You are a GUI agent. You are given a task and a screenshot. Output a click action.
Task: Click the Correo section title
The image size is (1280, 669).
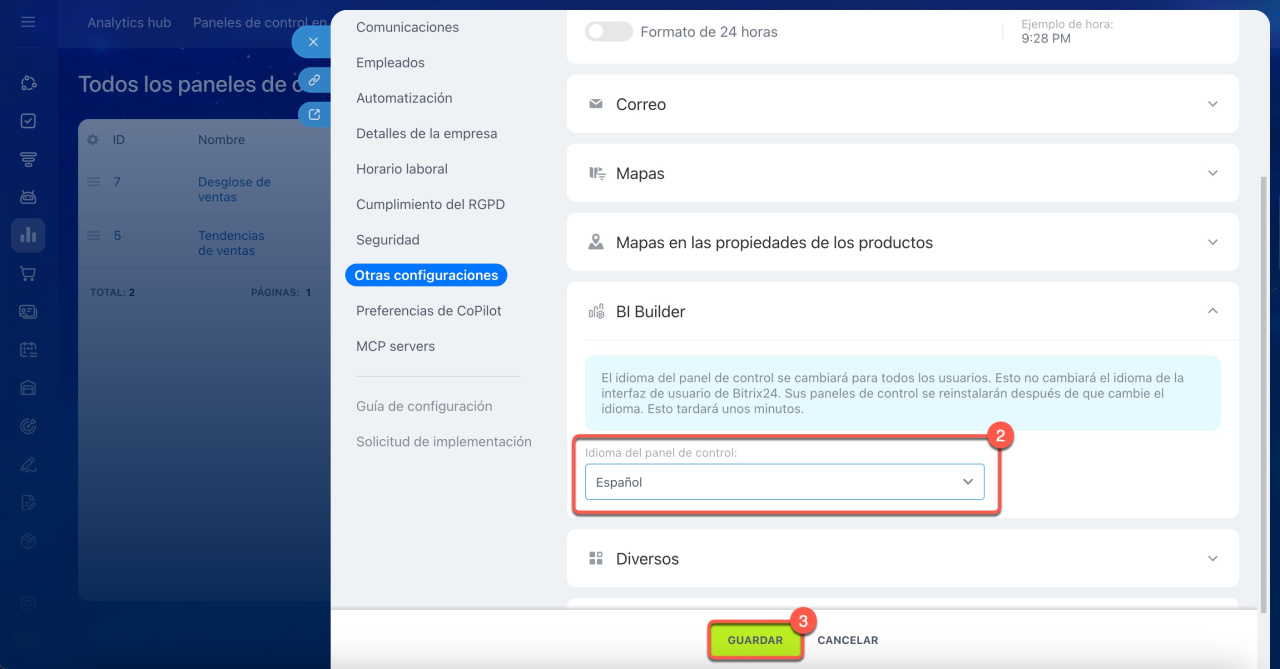(641, 104)
